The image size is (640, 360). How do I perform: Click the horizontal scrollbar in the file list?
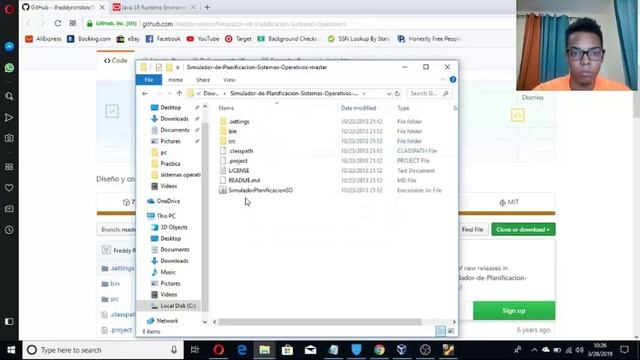pos(320,322)
